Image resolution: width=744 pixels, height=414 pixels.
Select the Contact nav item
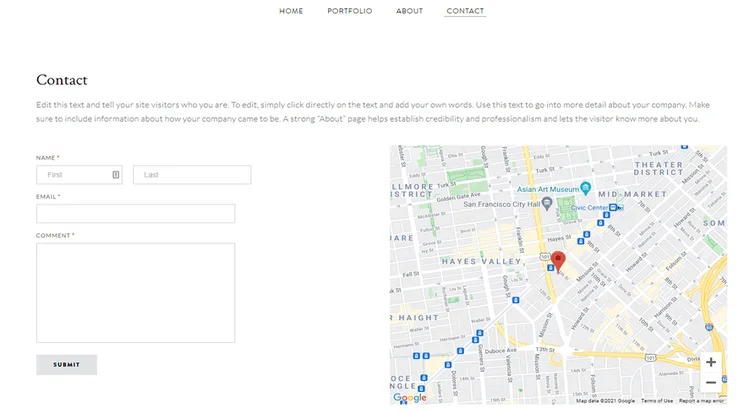(x=465, y=11)
